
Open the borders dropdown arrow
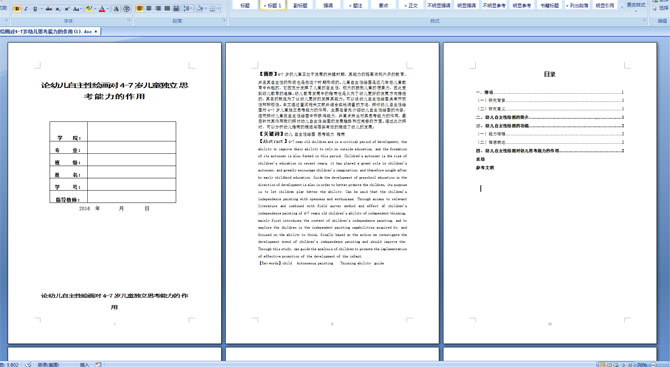coord(218,9)
